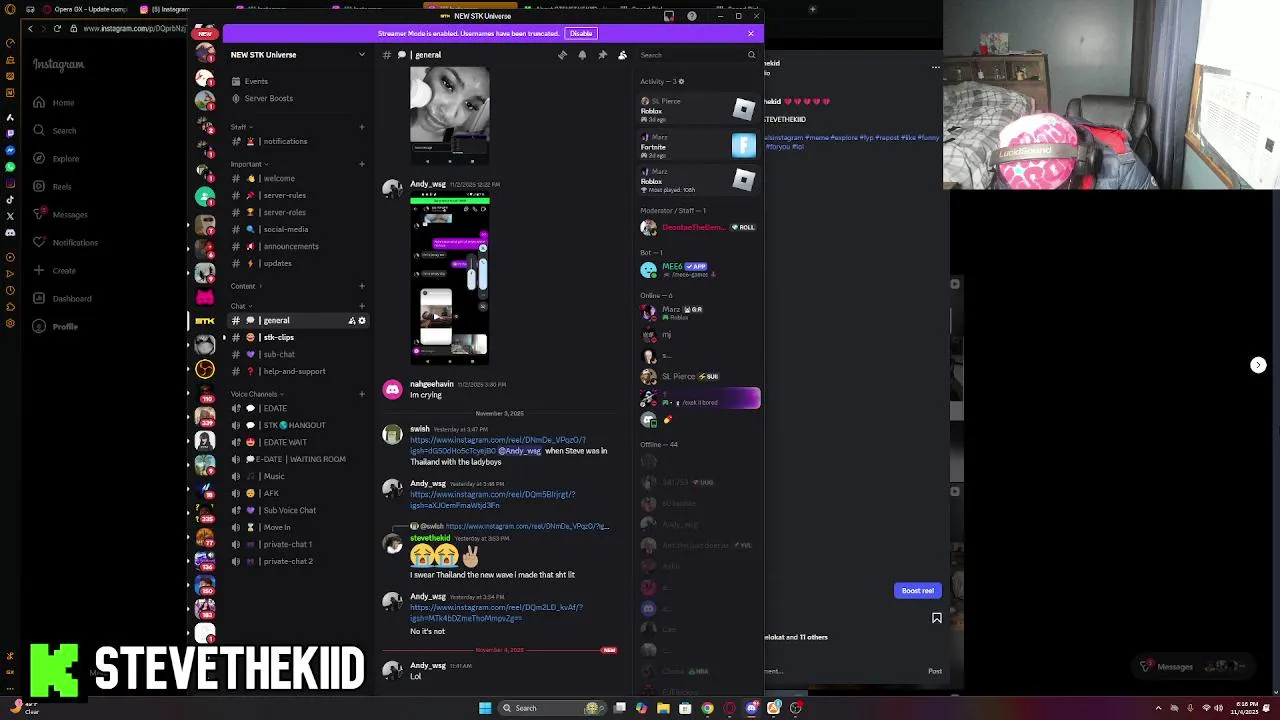The image size is (1280, 720).
Task: Disable Streamer Mode in purple banner
Action: click(581, 33)
